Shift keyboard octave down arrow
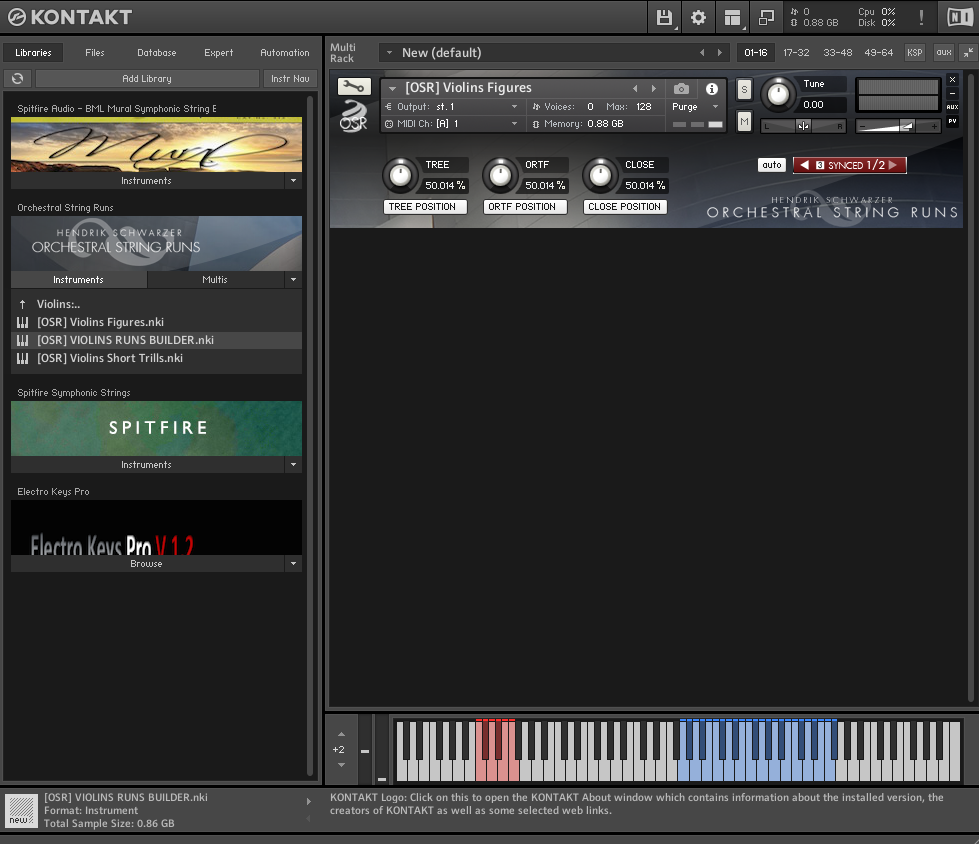 click(341, 765)
